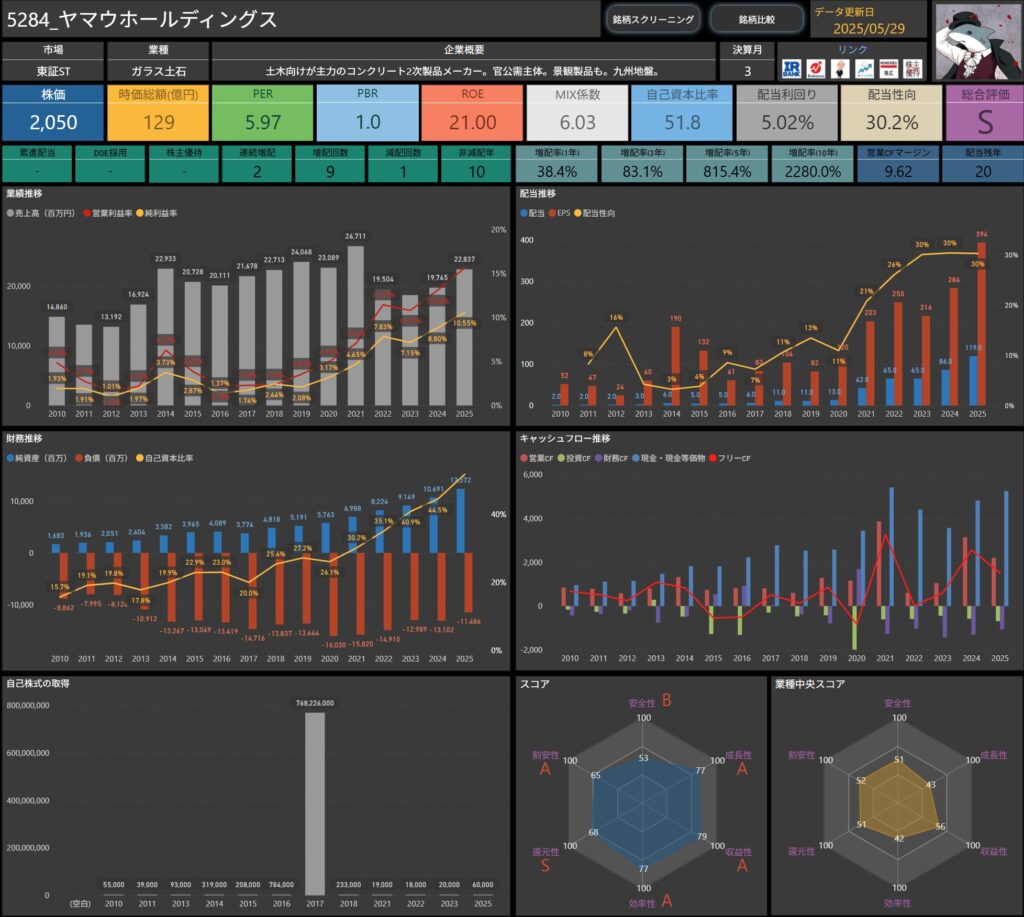Click the 営業CFマージン value 9.62
Screen dimensions: 1024x917
click(898, 172)
